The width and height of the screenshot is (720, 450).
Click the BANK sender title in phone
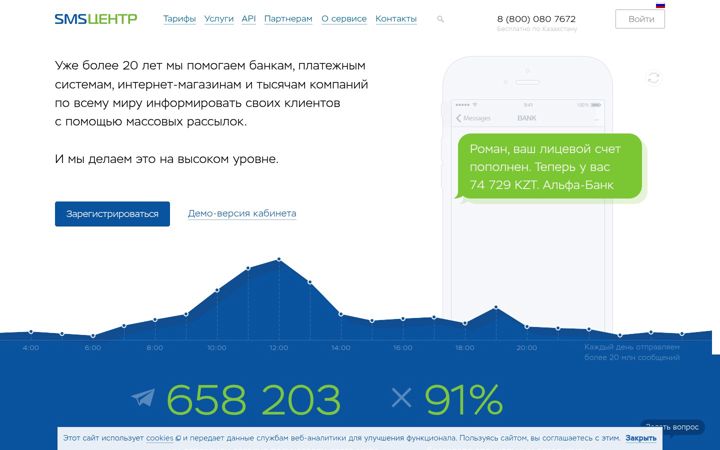coord(527,118)
